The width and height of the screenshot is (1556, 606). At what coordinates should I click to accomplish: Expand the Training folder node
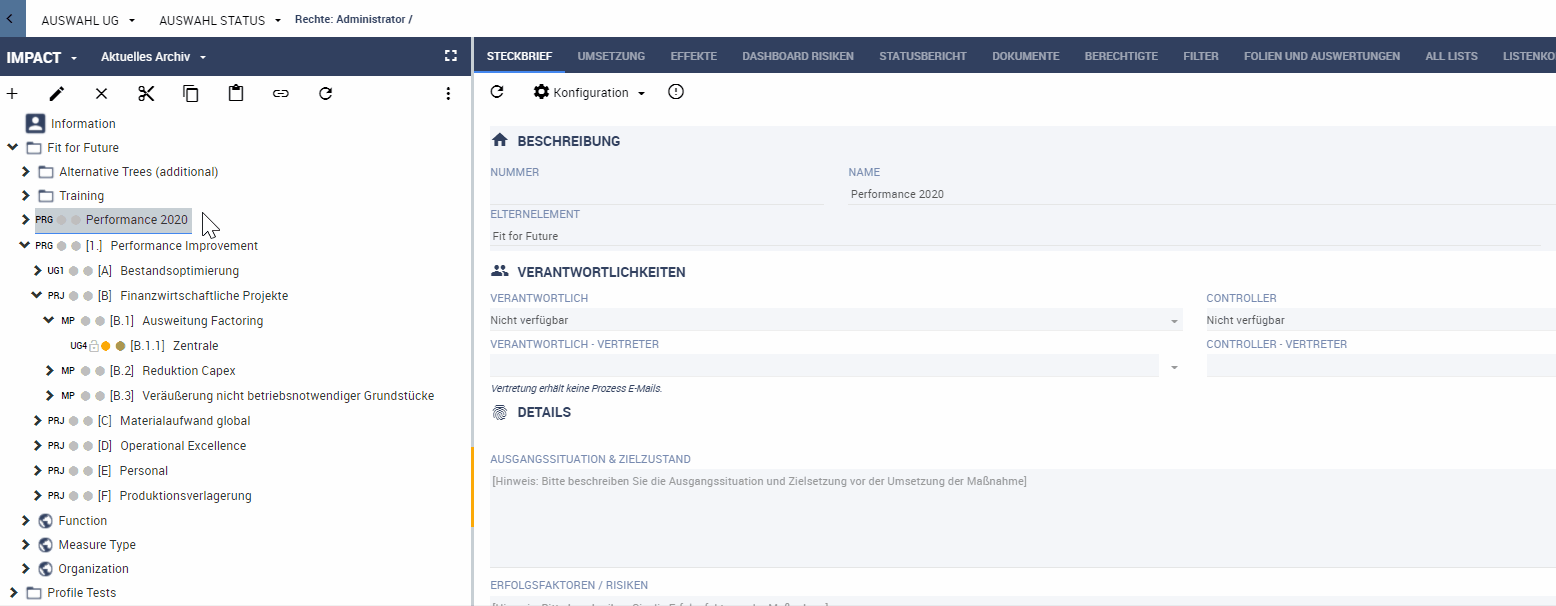[x=26, y=196]
